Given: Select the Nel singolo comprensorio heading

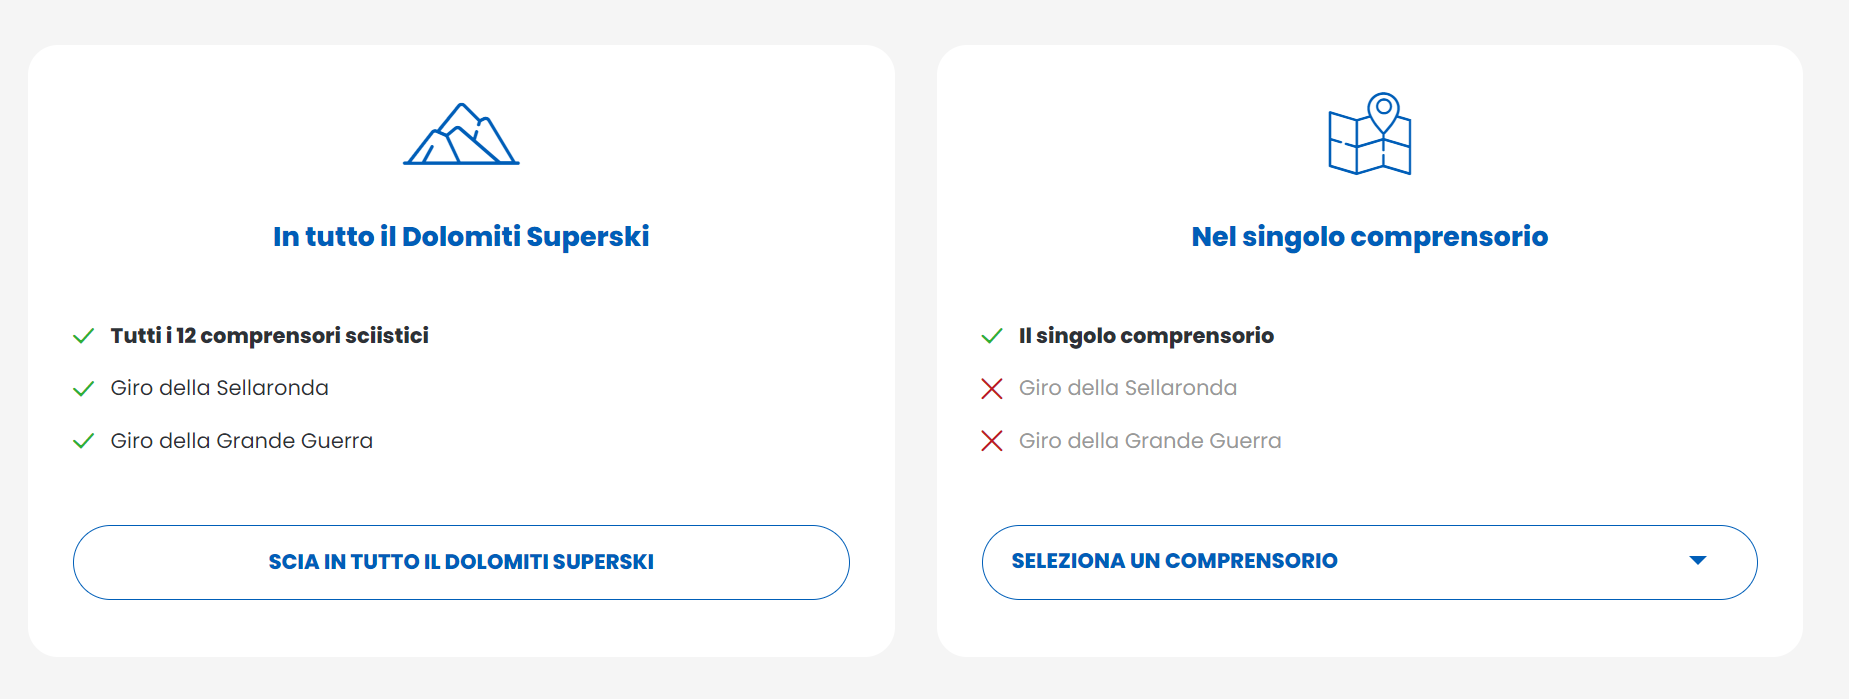Looking at the screenshot, I should (1369, 237).
